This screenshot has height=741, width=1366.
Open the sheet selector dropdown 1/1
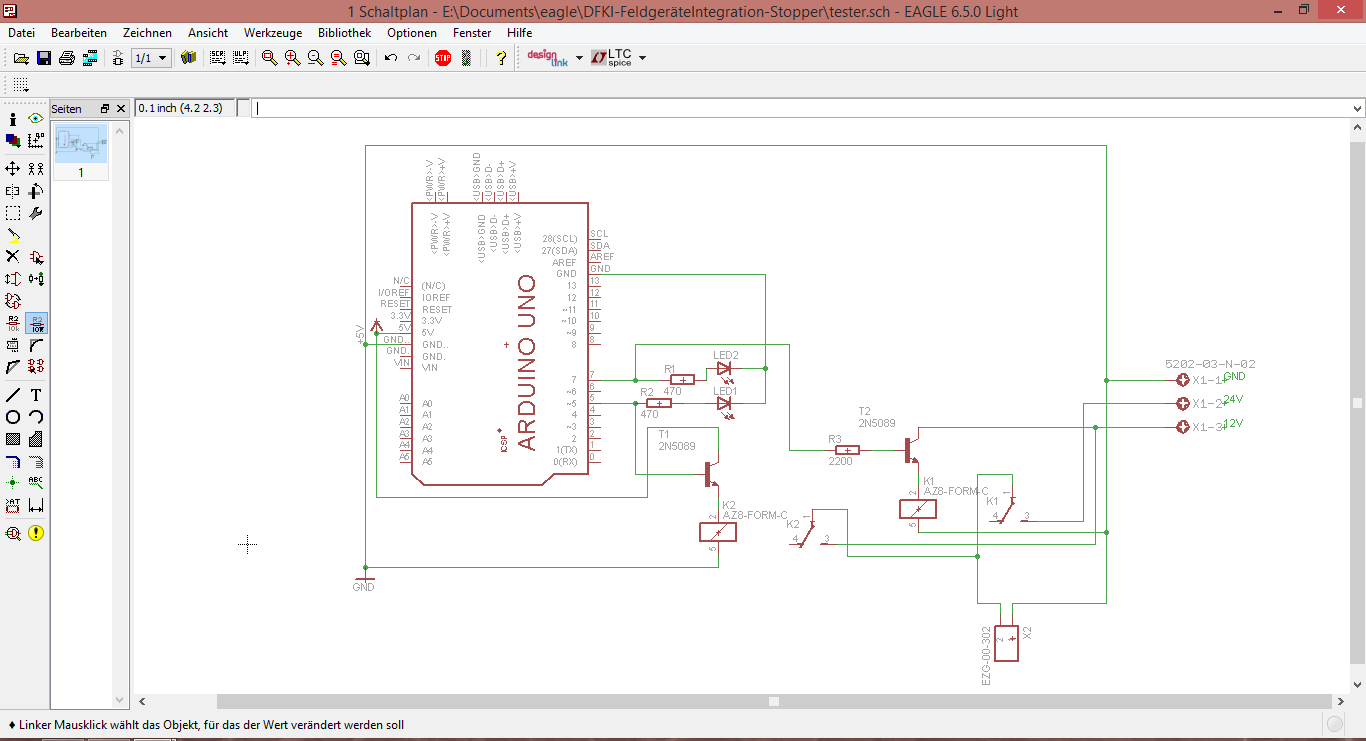152,58
